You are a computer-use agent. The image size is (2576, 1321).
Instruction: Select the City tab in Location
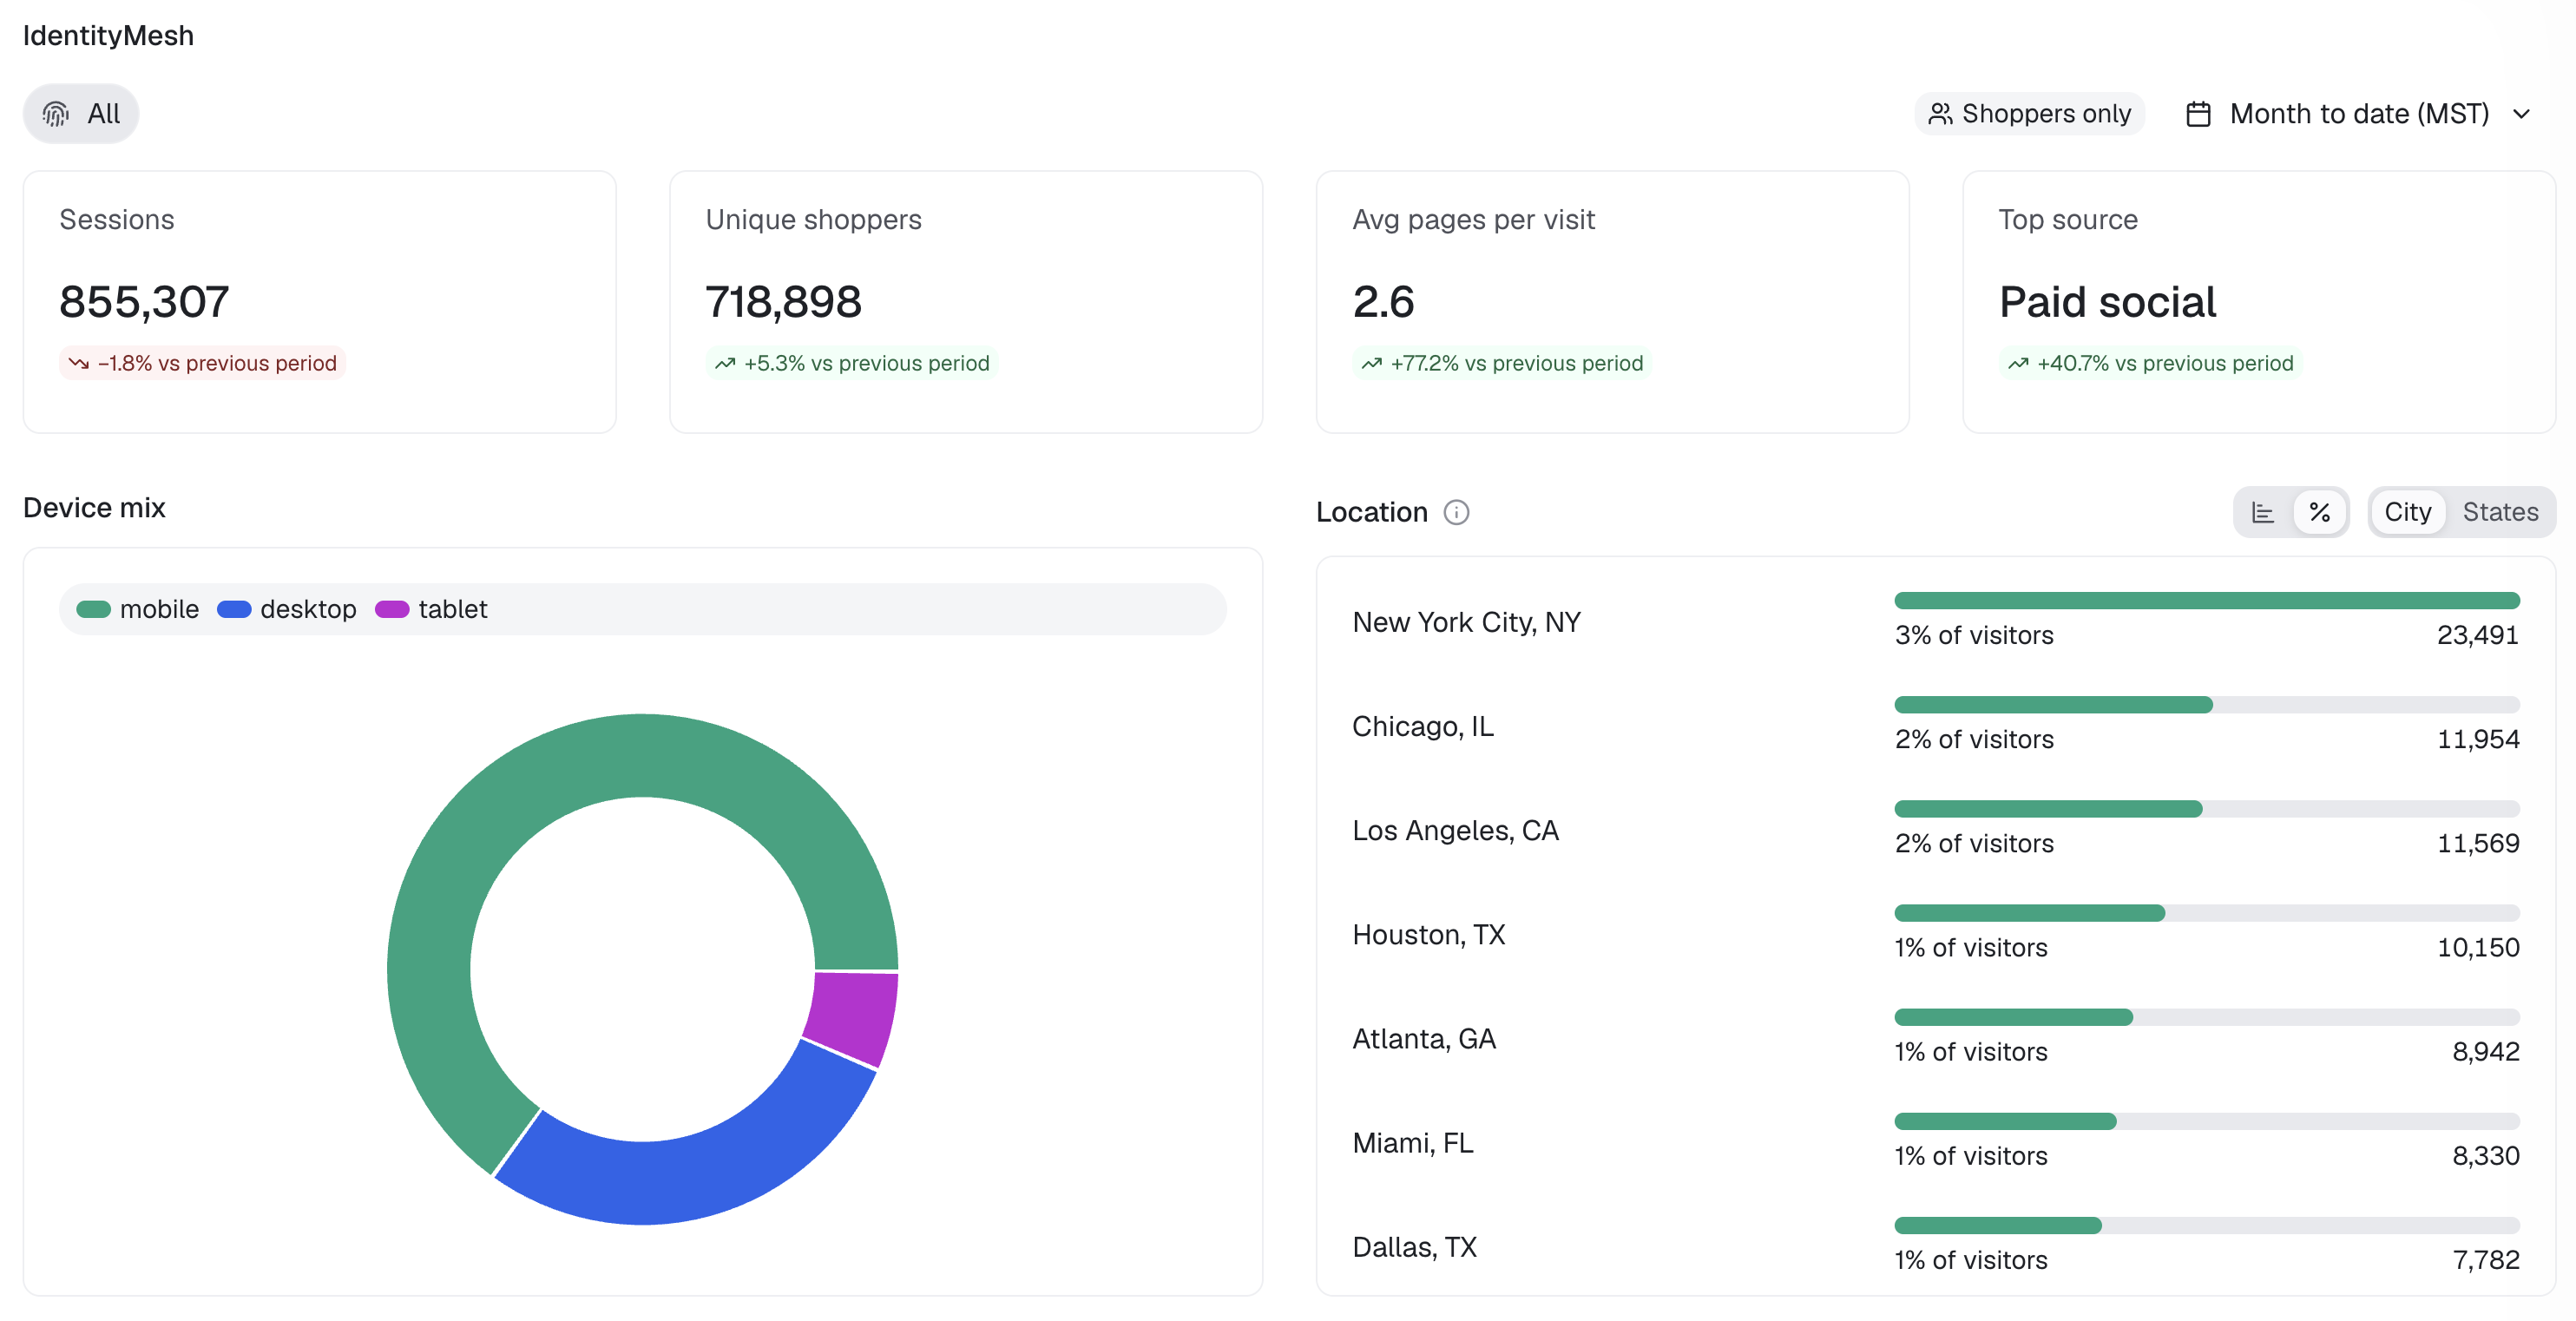[2407, 512]
